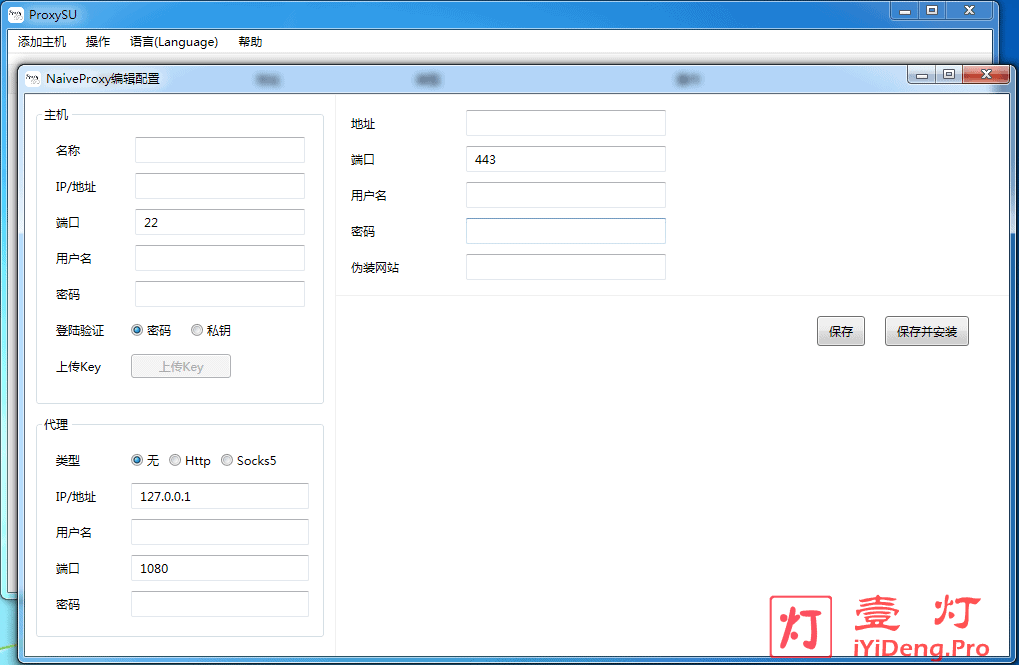Click the NaiveProxy 端口 field showing 443
This screenshot has height=665, width=1019.
click(566, 159)
